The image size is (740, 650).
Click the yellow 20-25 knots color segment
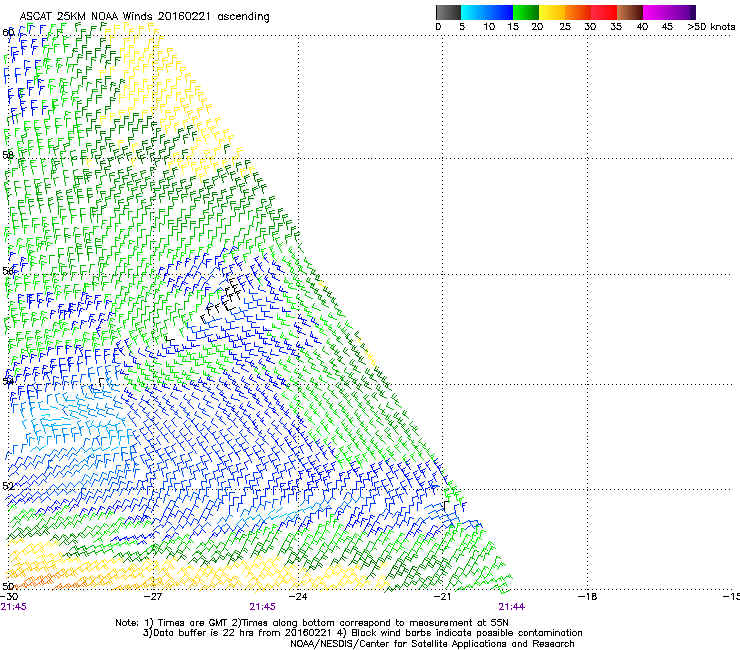(x=552, y=12)
